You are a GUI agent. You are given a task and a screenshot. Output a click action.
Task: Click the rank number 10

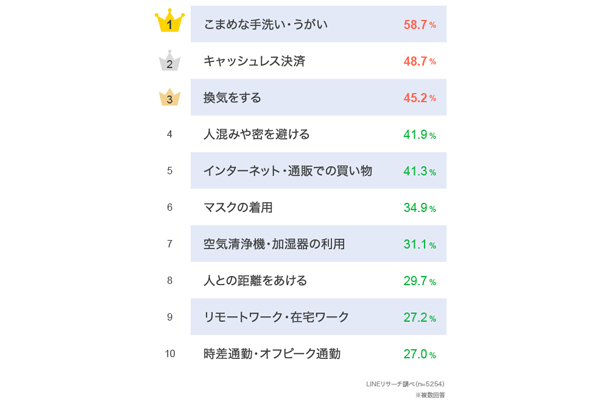point(170,353)
